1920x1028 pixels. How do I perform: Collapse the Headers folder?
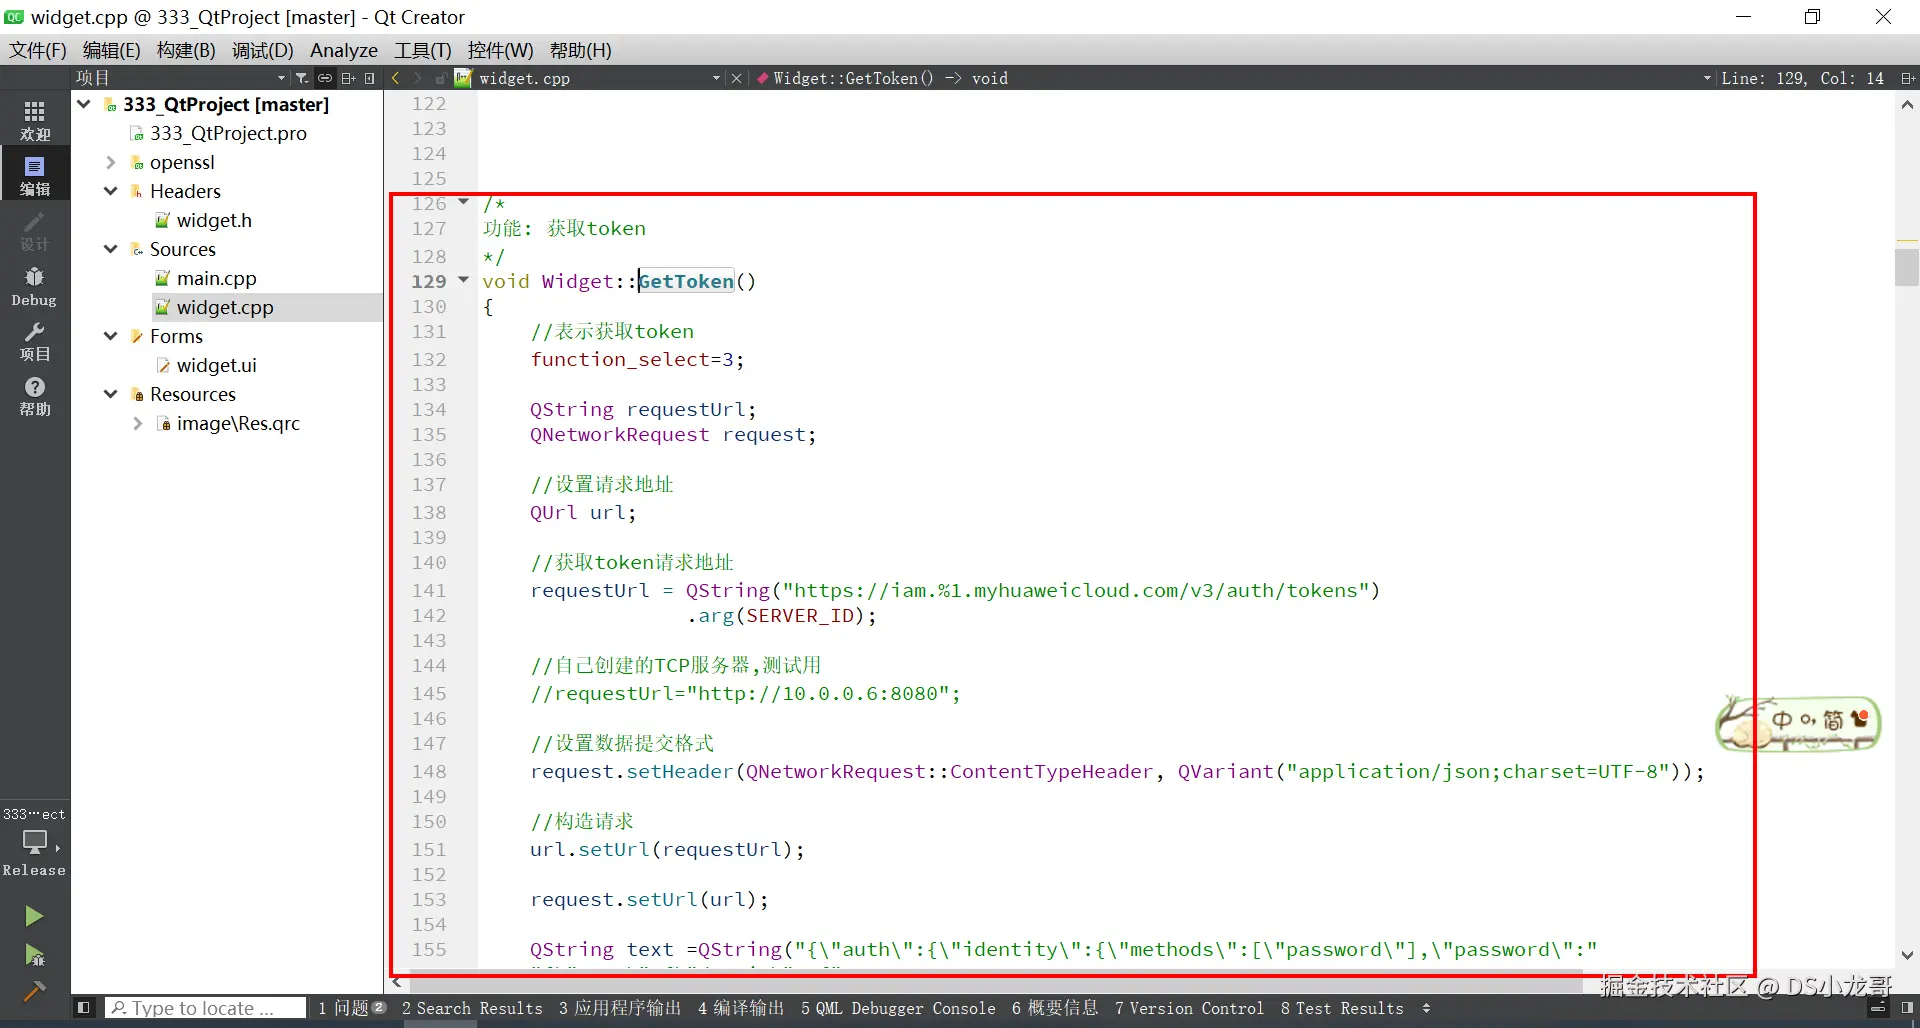[x=111, y=191]
